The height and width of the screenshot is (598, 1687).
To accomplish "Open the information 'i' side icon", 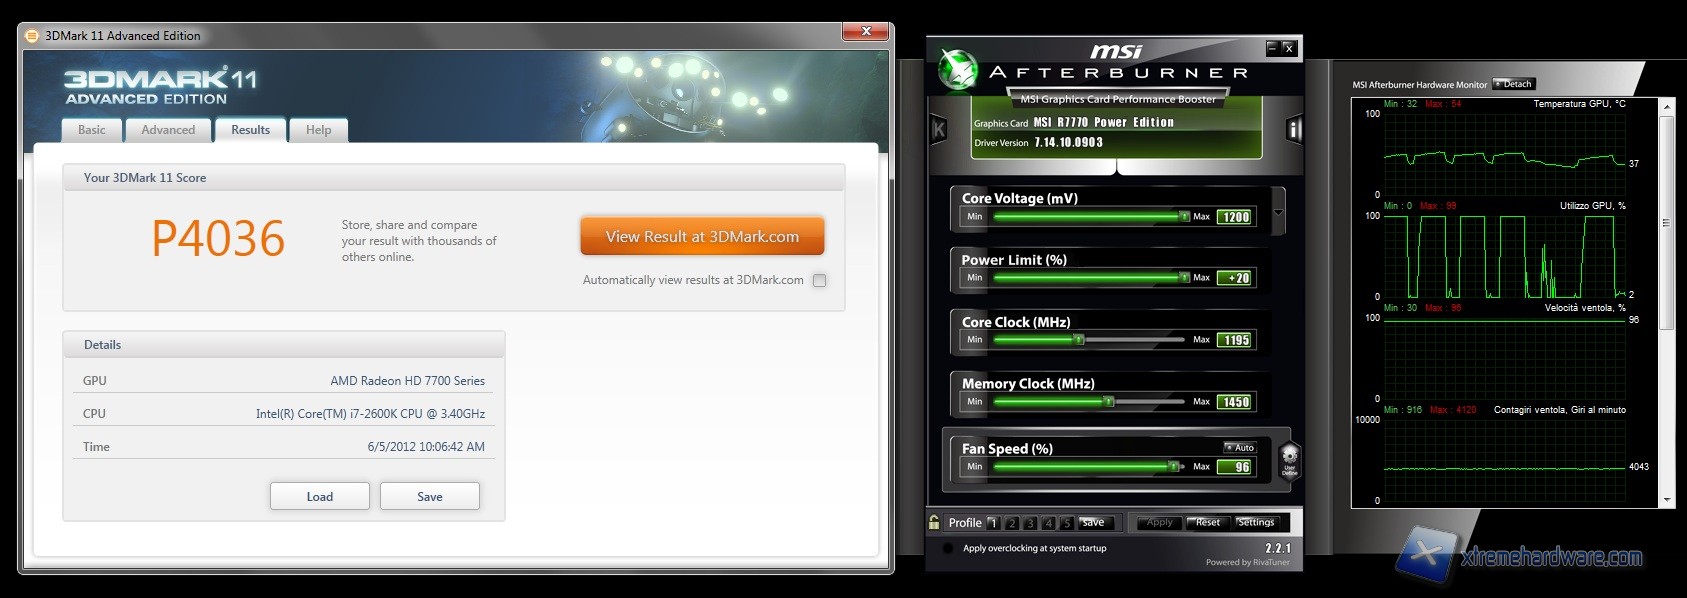I will (x=1293, y=129).
